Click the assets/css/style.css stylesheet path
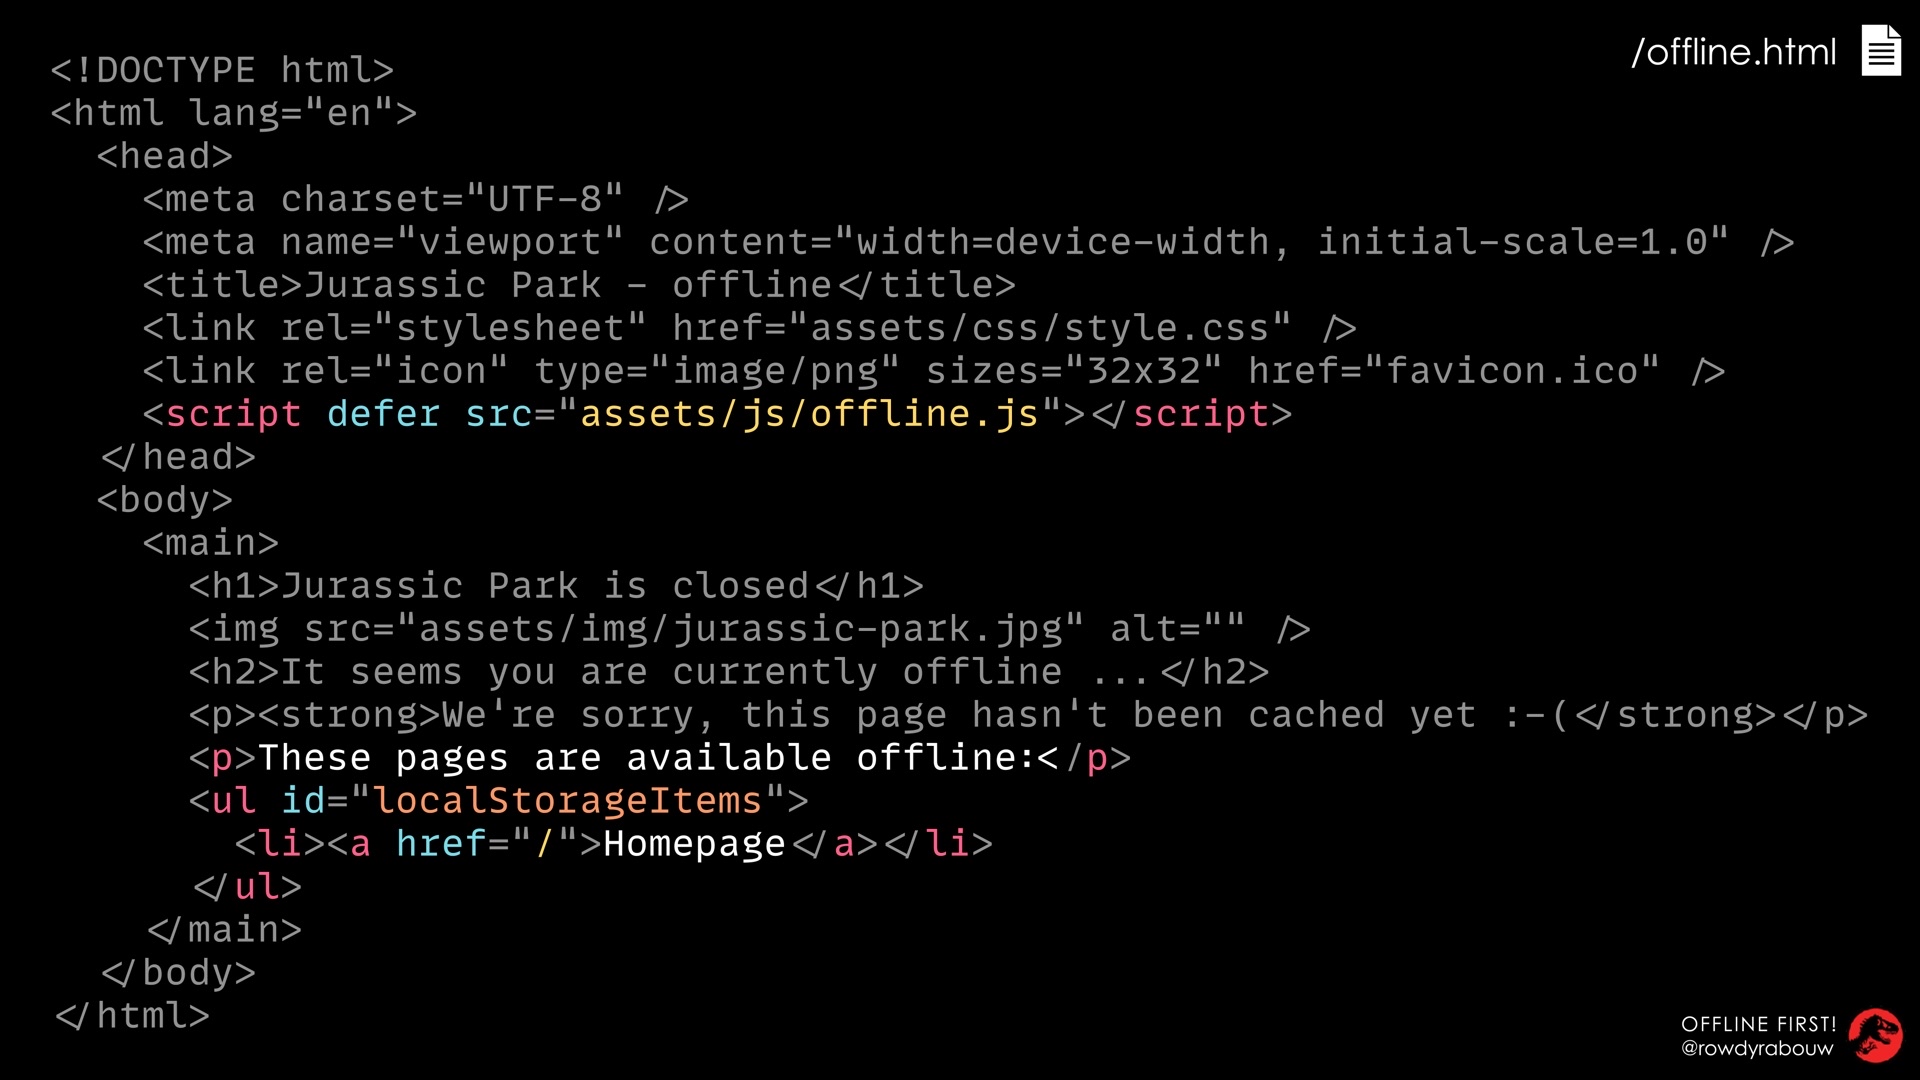Viewport: 1920px width, 1080px height. tap(1040, 328)
